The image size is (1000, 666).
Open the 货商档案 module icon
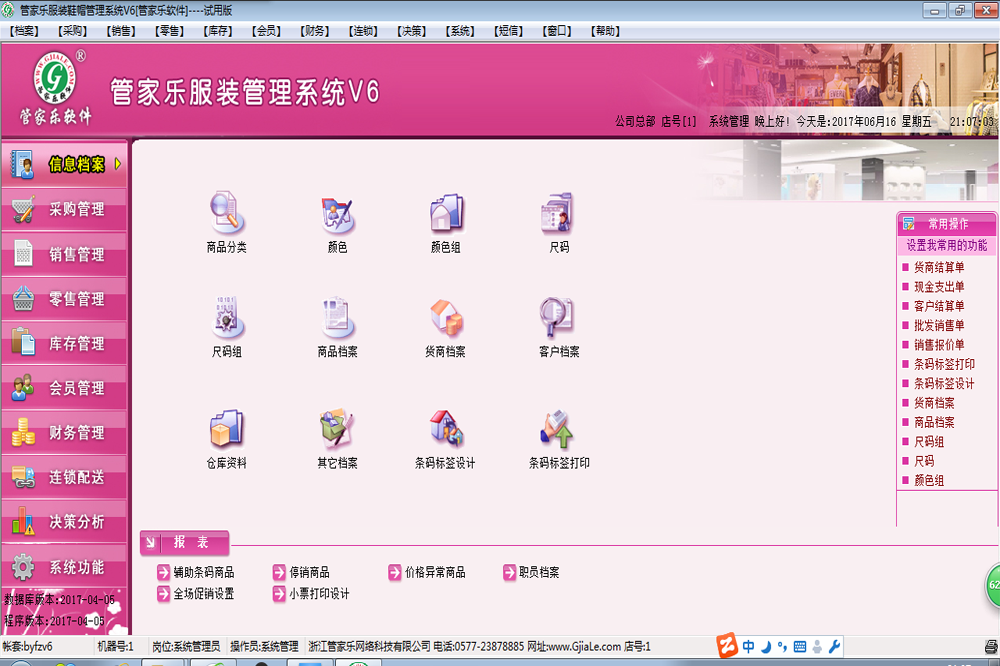click(445, 327)
